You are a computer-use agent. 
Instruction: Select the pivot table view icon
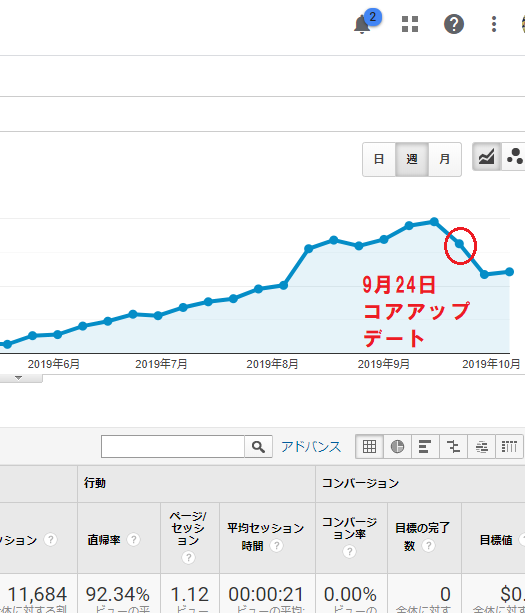click(509, 446)
